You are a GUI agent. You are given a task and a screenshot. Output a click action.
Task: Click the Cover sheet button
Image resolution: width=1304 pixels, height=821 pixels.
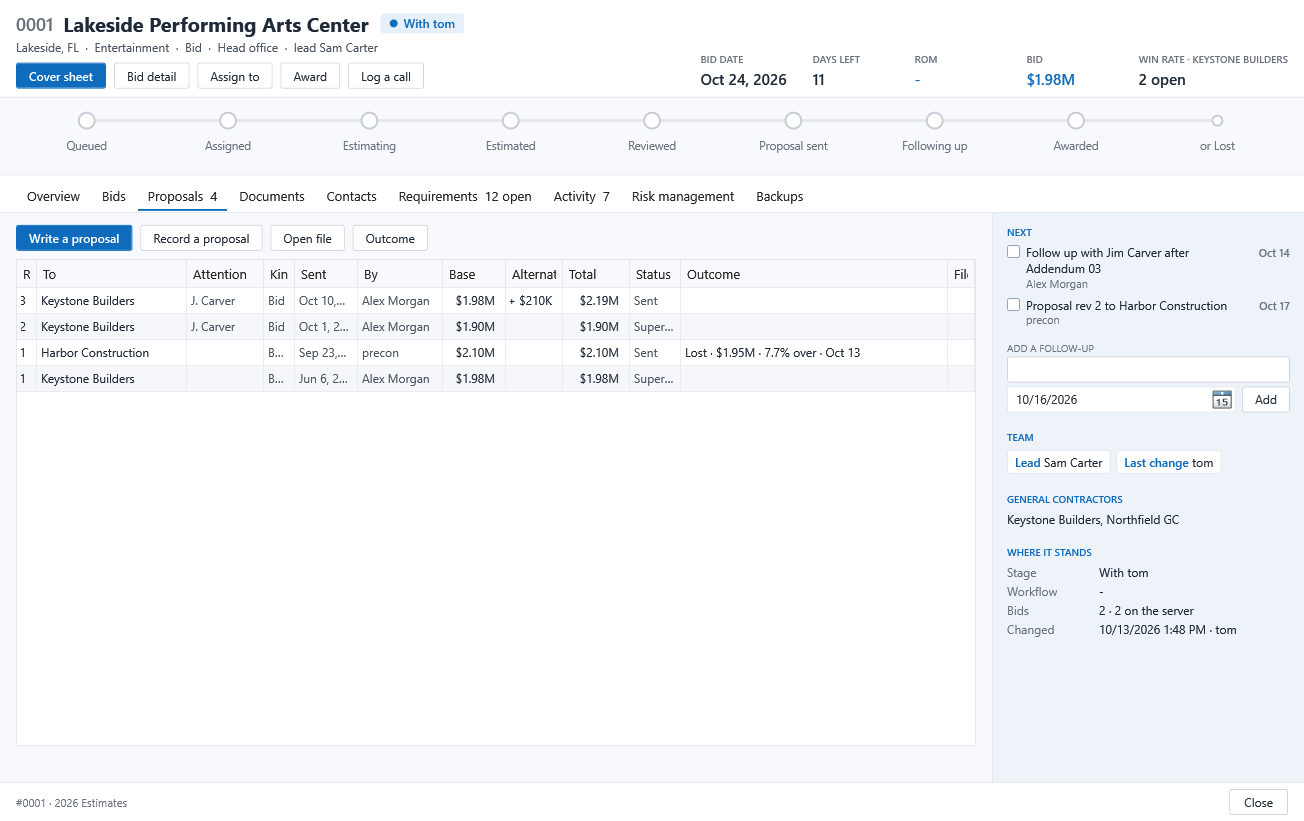point(61,77)
